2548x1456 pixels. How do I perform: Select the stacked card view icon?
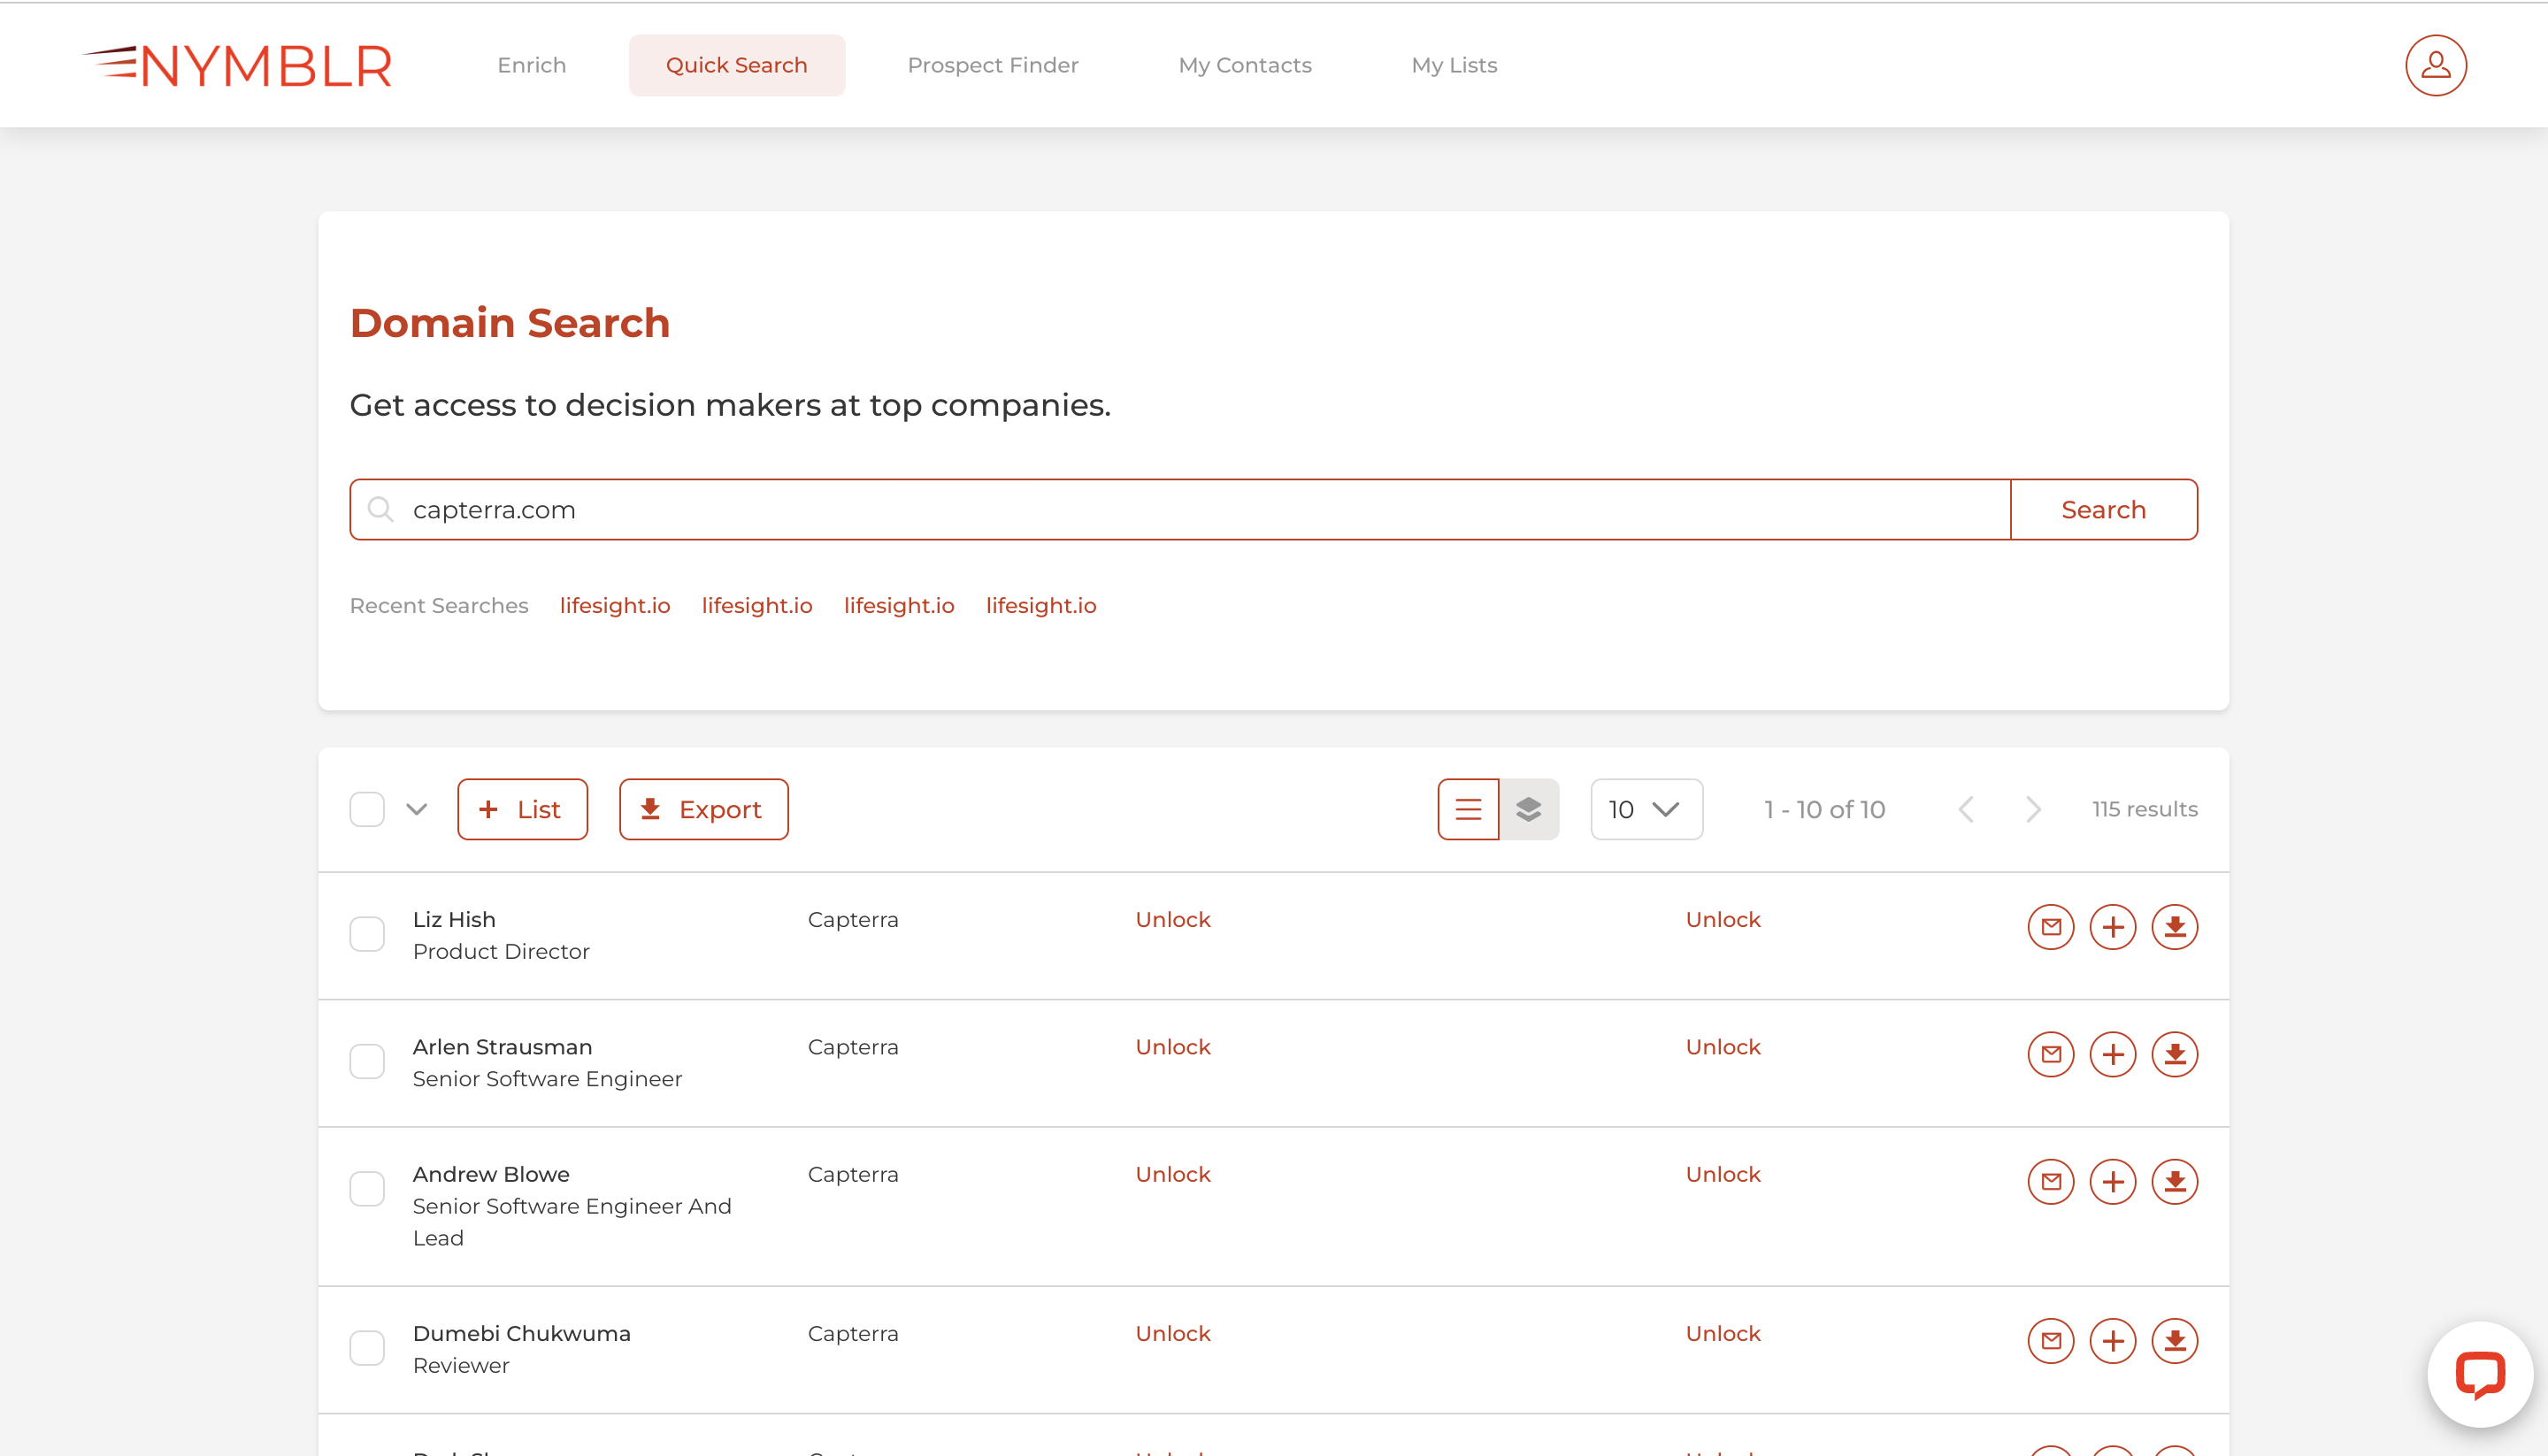[x=1529, y=809]
